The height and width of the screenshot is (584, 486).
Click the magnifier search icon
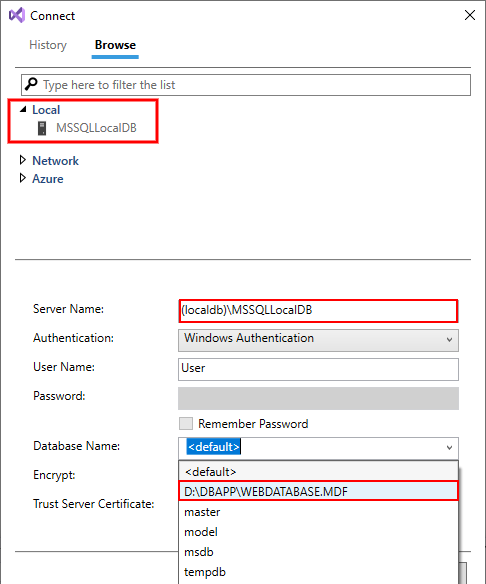(31, 84)
